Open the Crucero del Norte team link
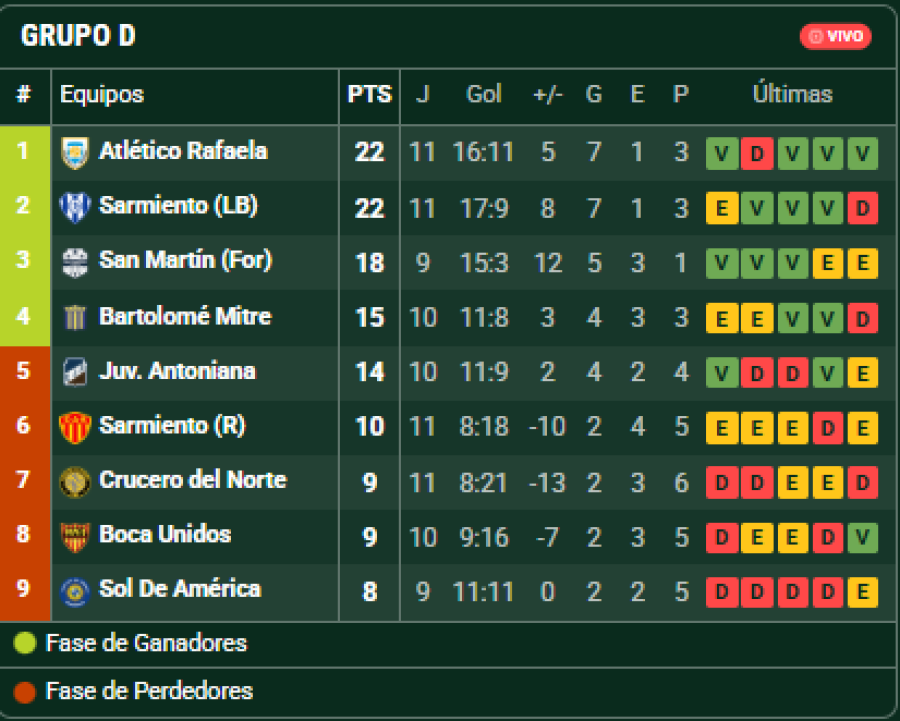900x721 pixels. [192, 481]
